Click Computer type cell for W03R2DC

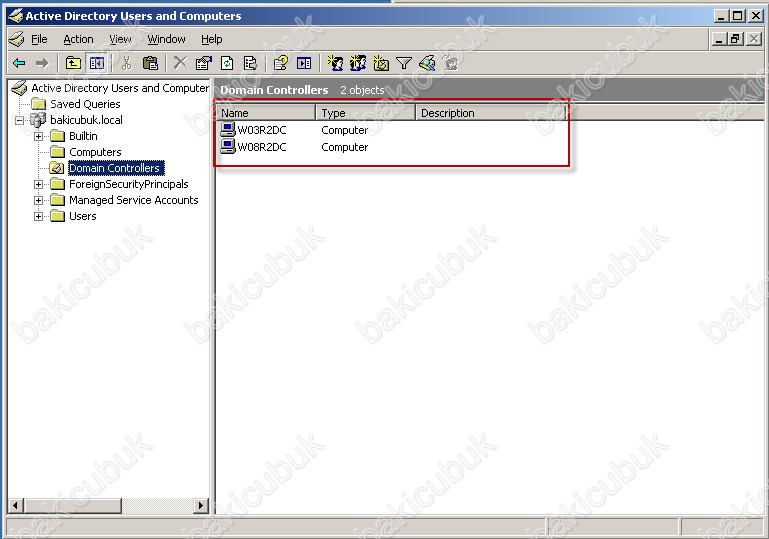pos(344,130)
